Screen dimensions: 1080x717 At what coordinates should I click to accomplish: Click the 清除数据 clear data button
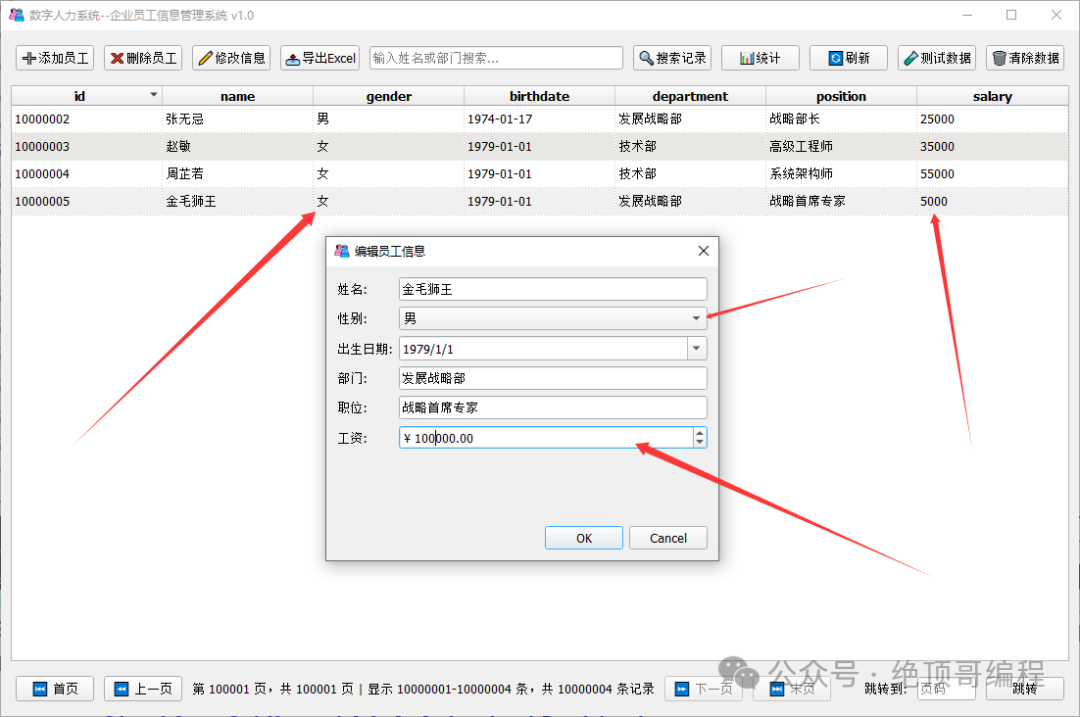[x=1025, y=58]
